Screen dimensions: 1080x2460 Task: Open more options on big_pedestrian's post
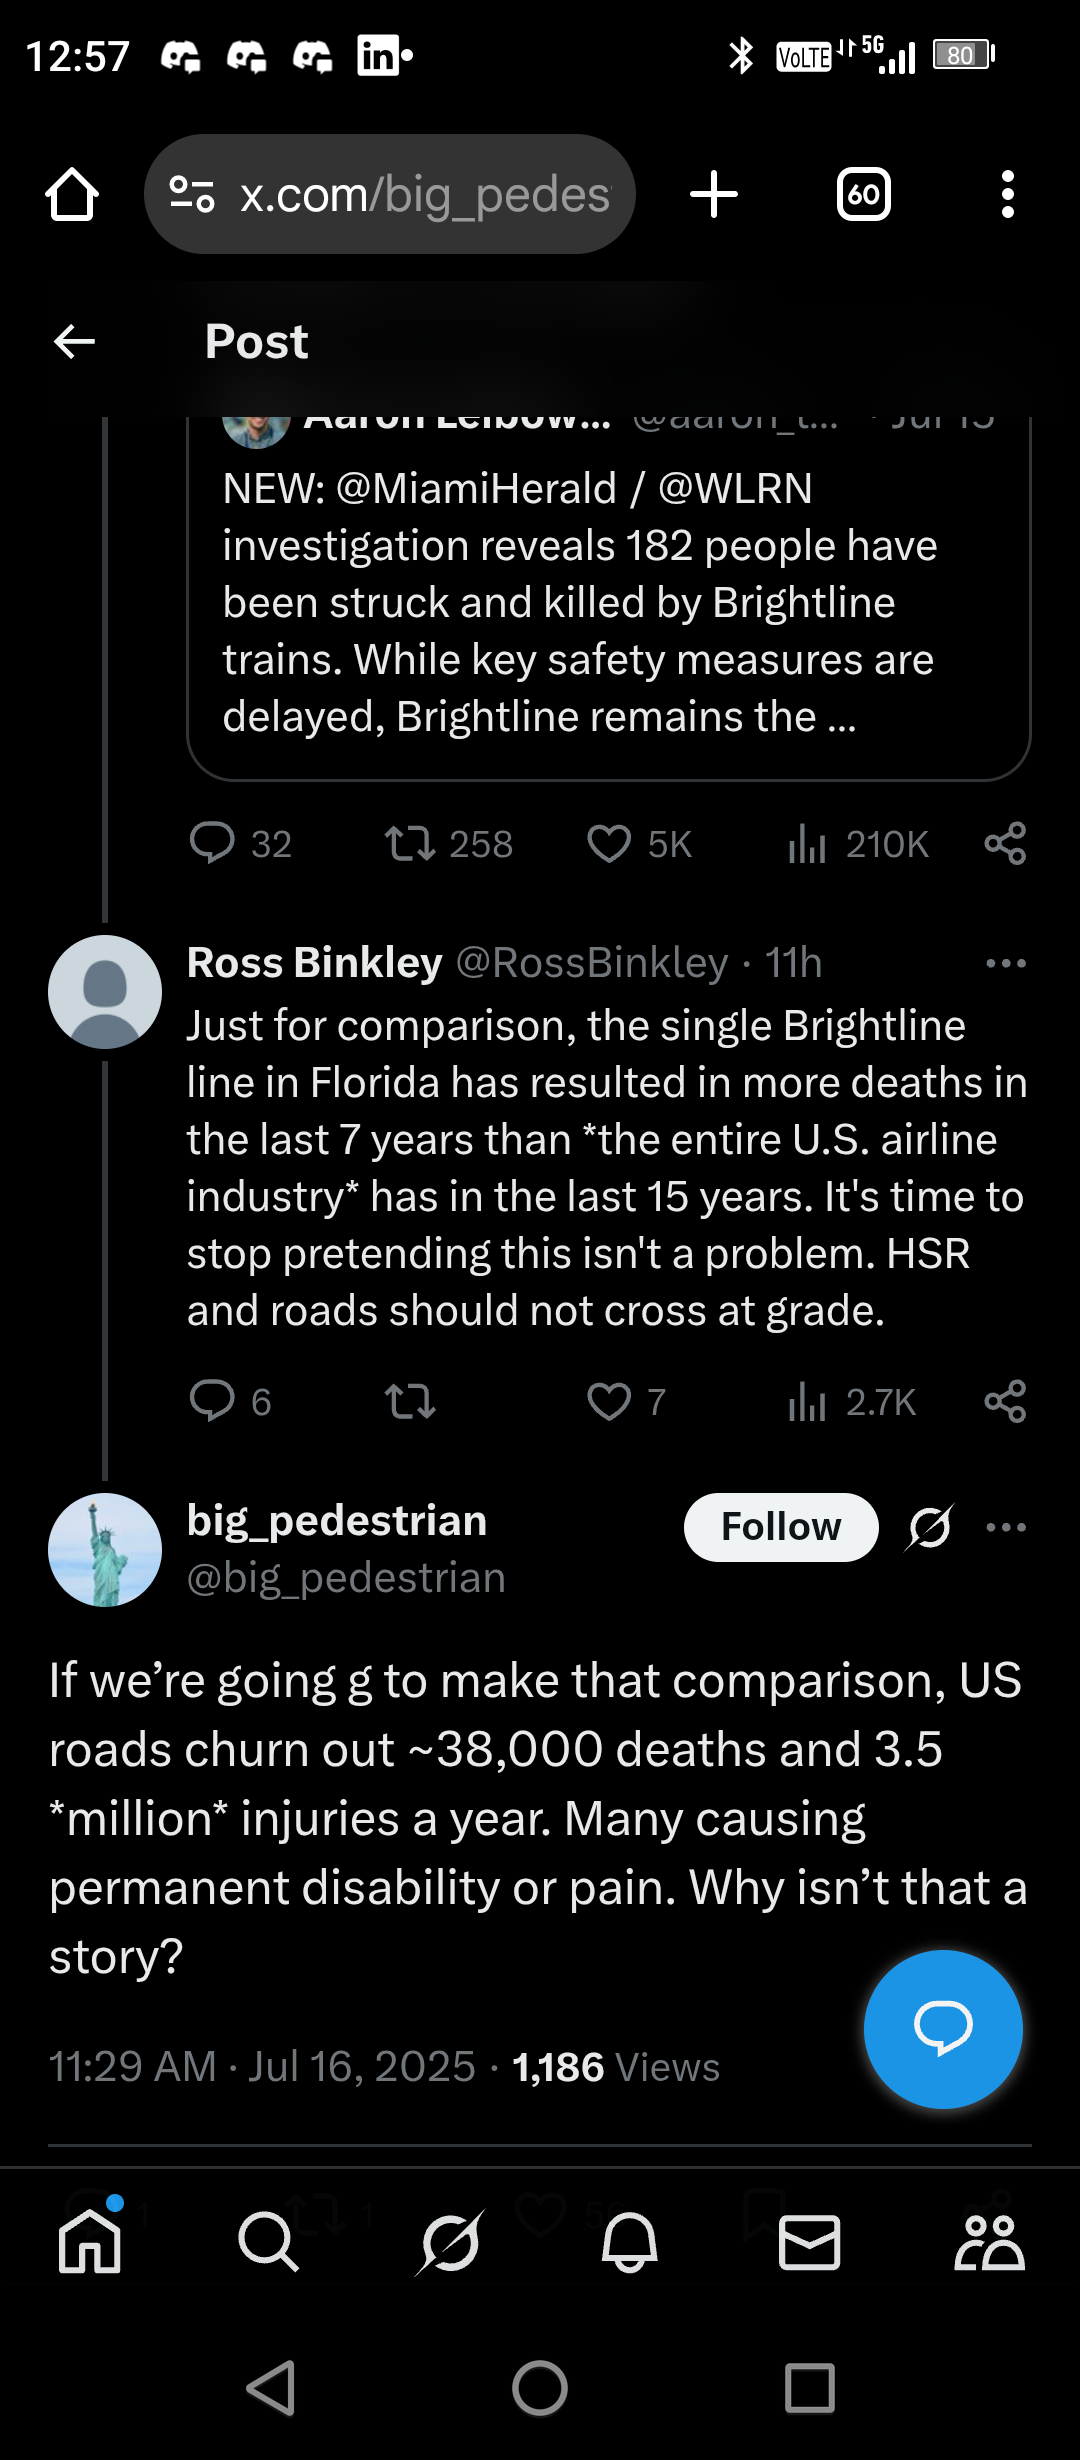click(x=1005, y=1527)
